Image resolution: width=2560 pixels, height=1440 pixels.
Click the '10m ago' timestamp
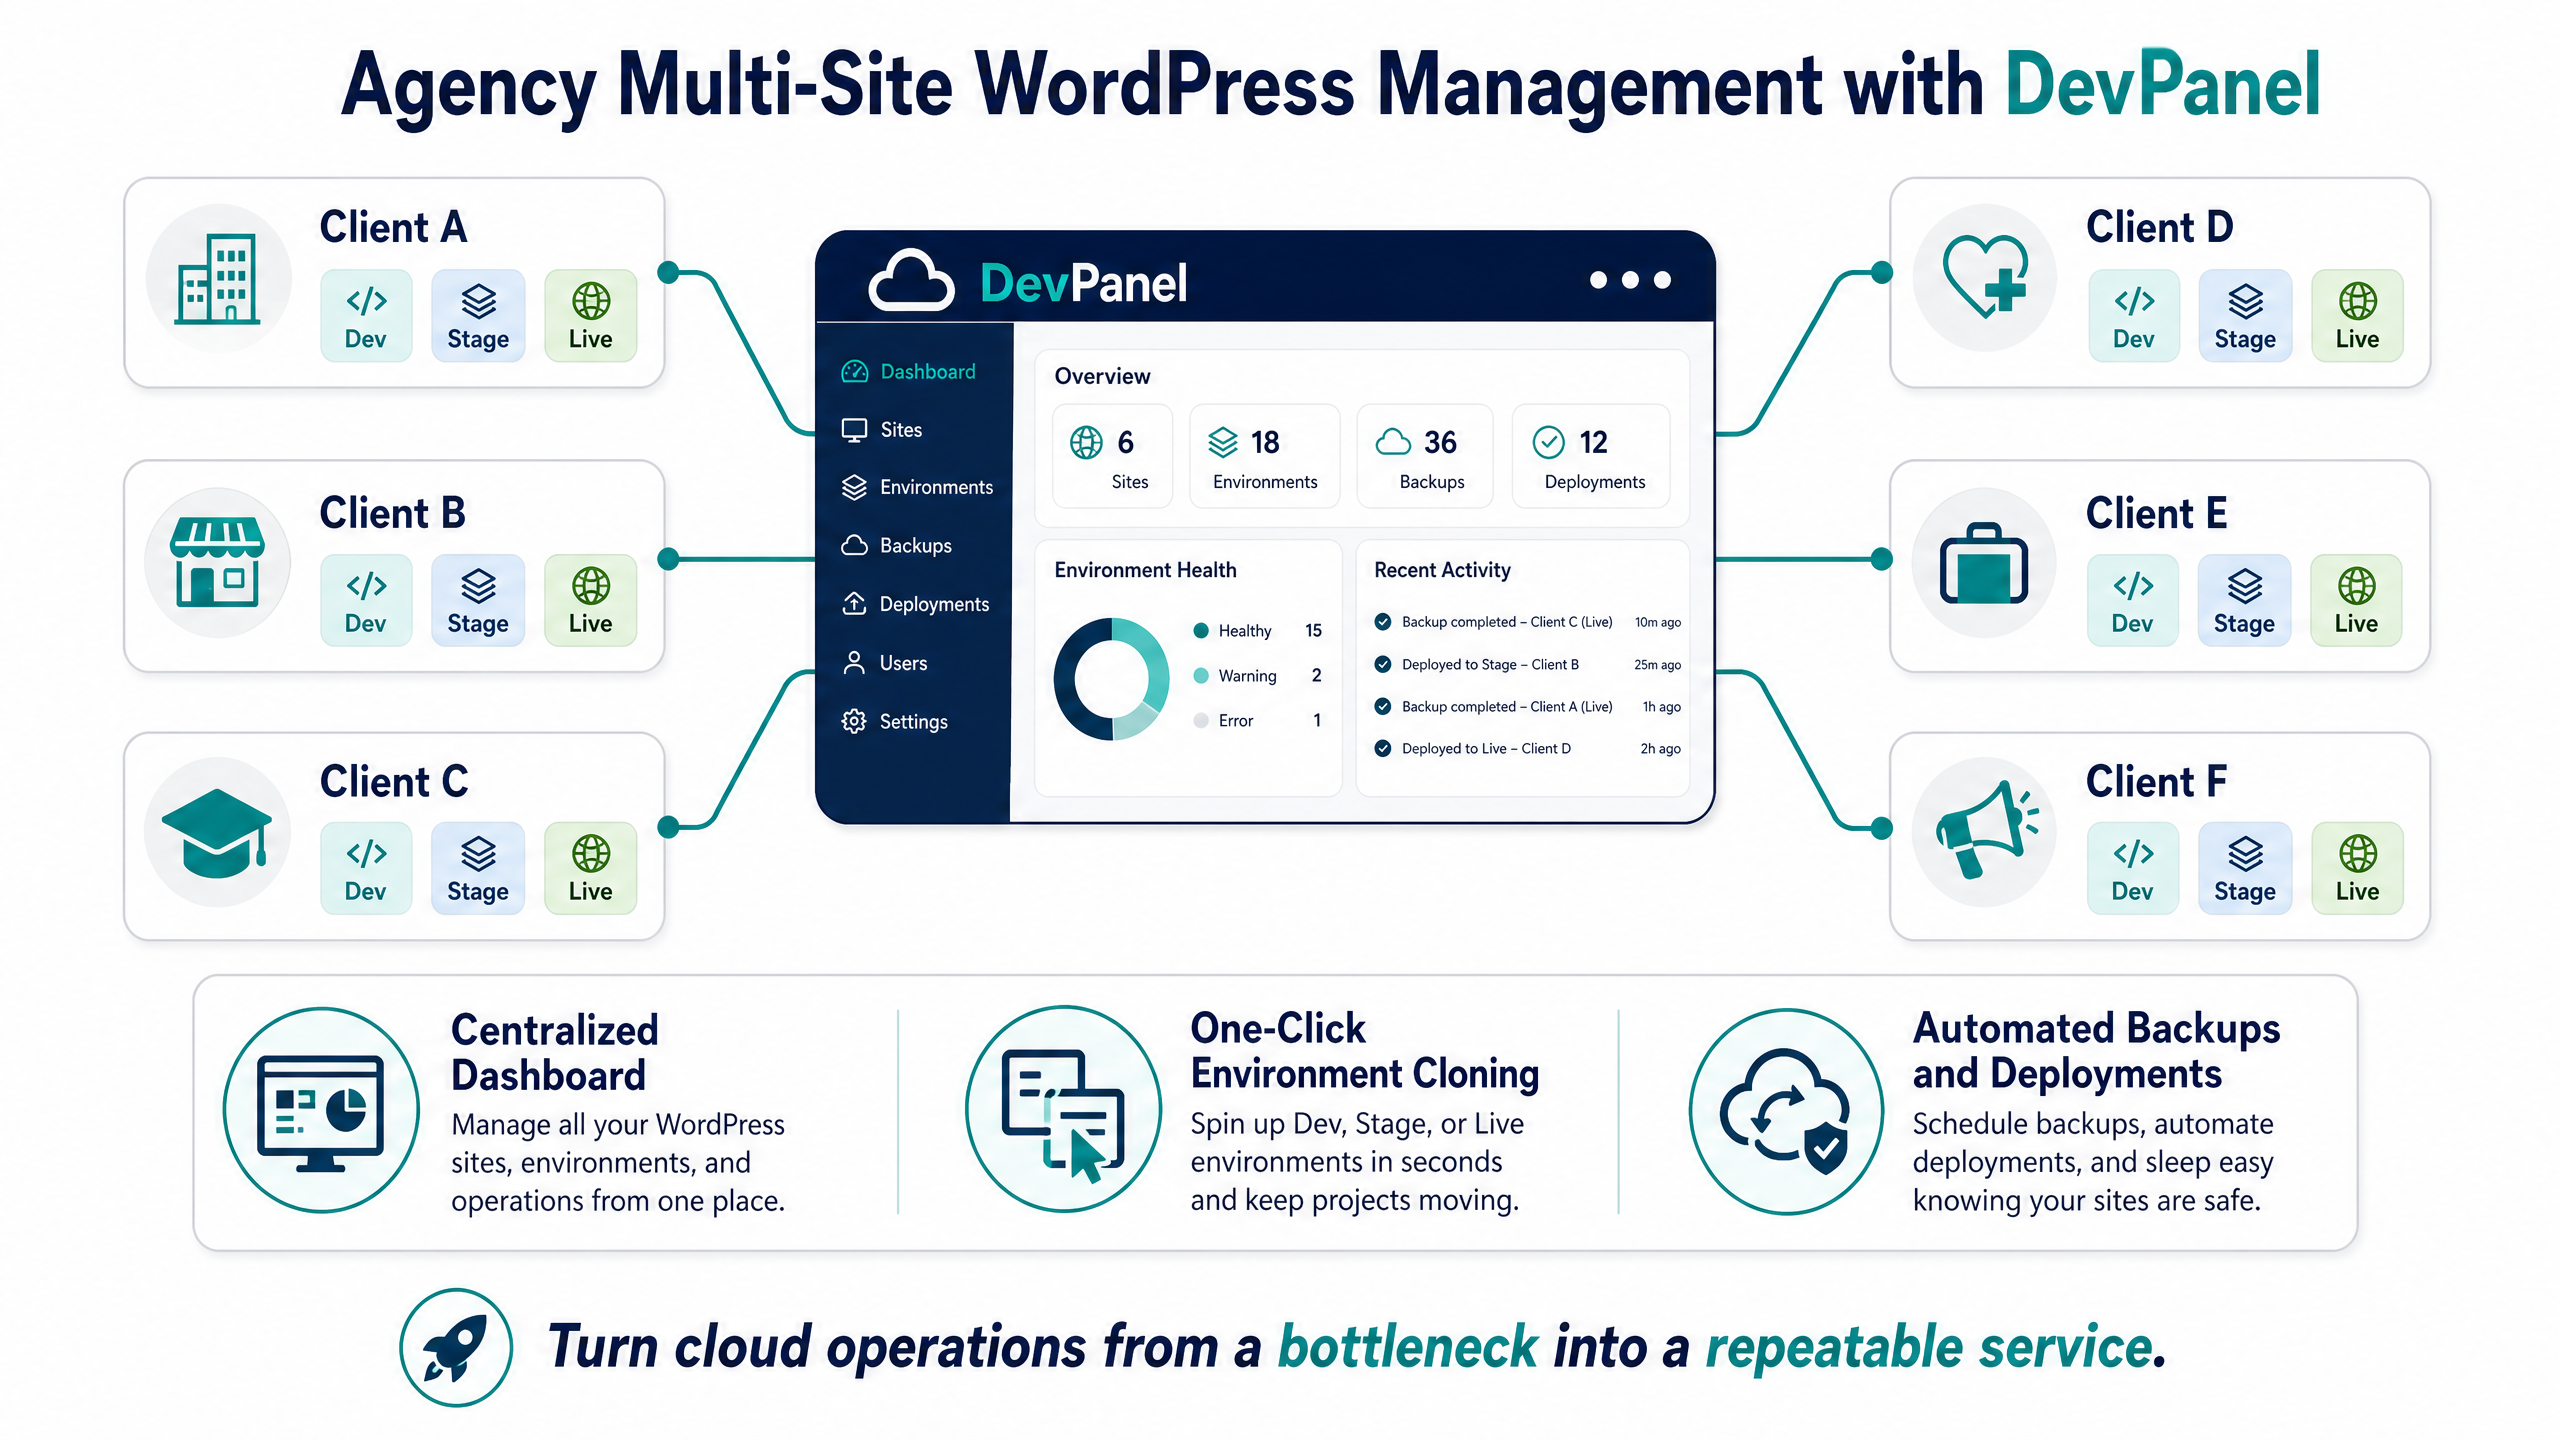[1658, 622]
